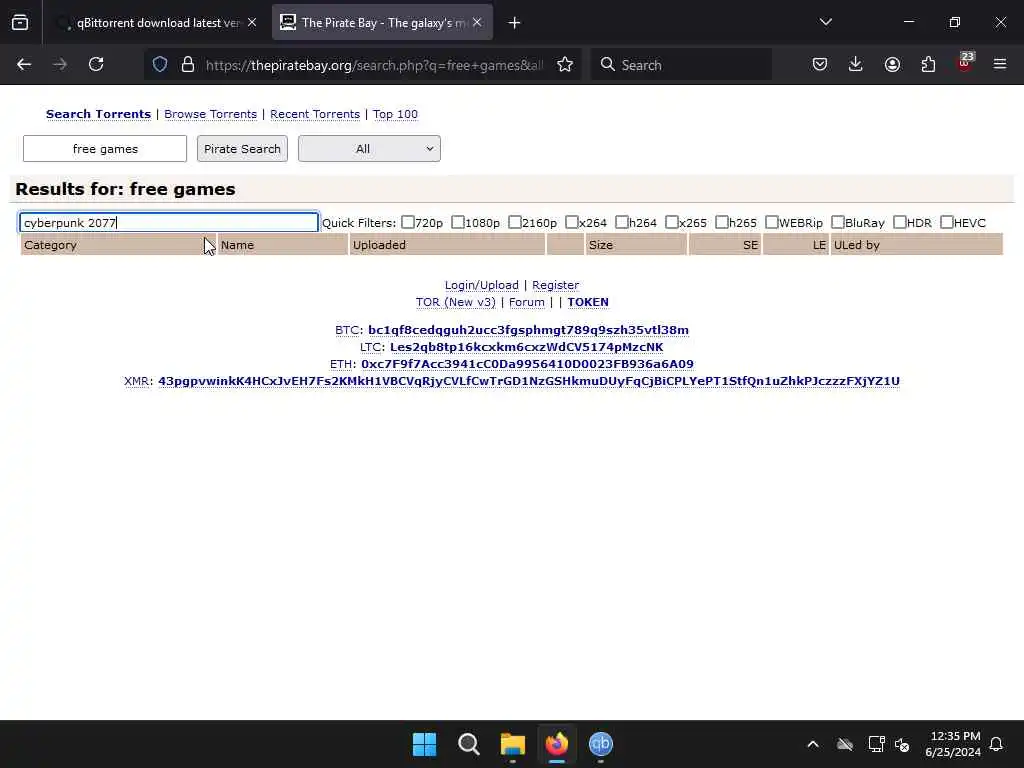Viewport: 1024px width, 768px height.
Task: Open taskbar Search
Action: click(468, 744)
